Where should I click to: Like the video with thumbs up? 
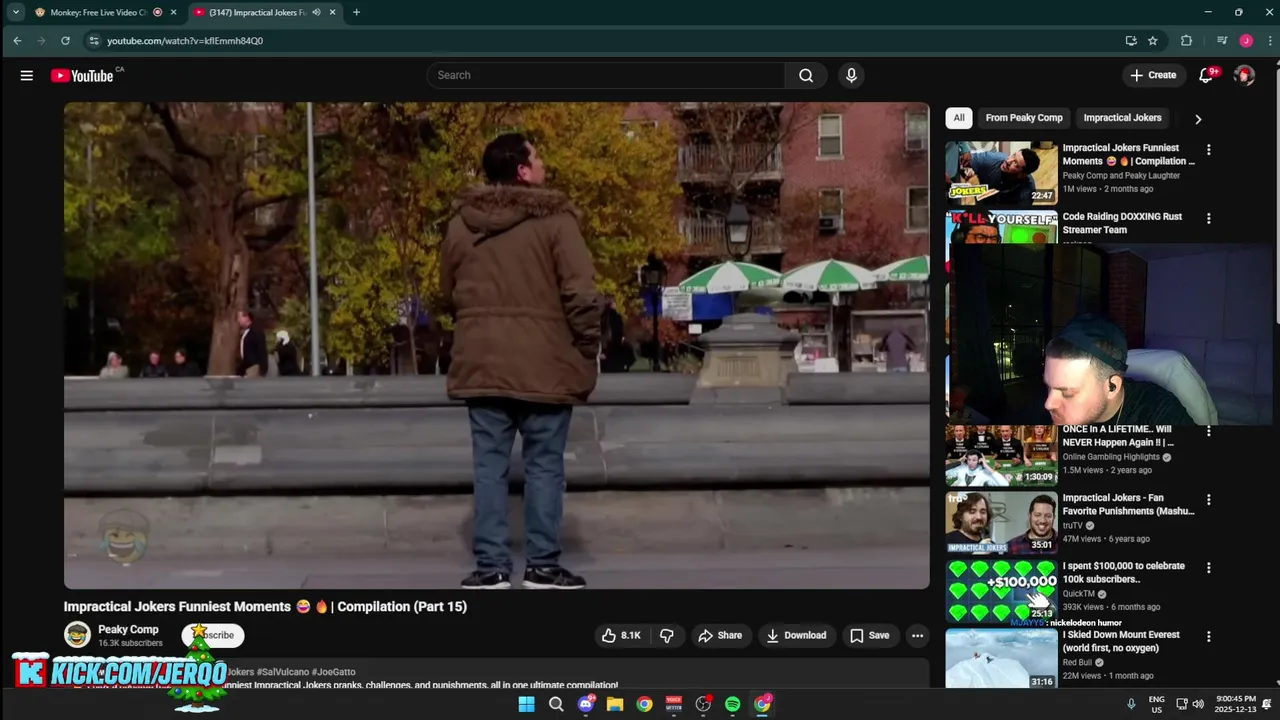click(x=620, y=635)
